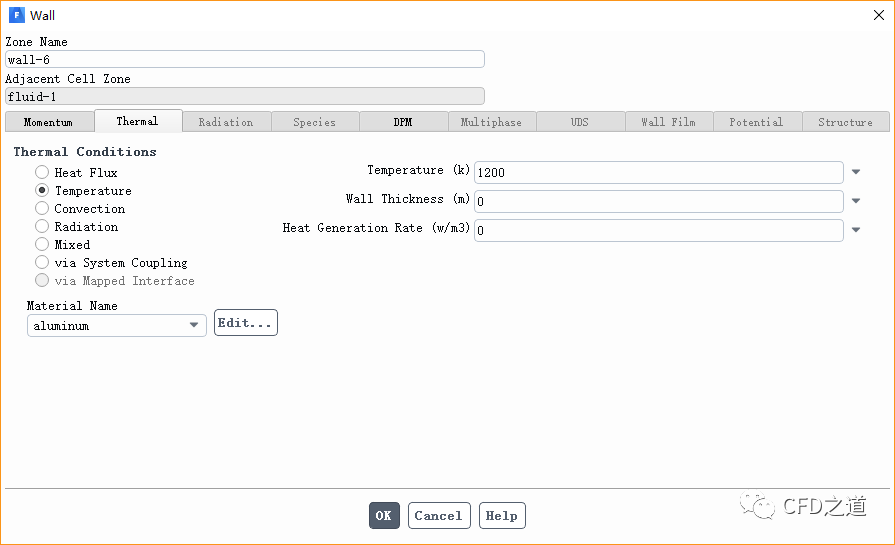Open the Material Name aluminum dropdown
Image resolution: width=895 pixels, height=545 pixels.
point(116,325)
